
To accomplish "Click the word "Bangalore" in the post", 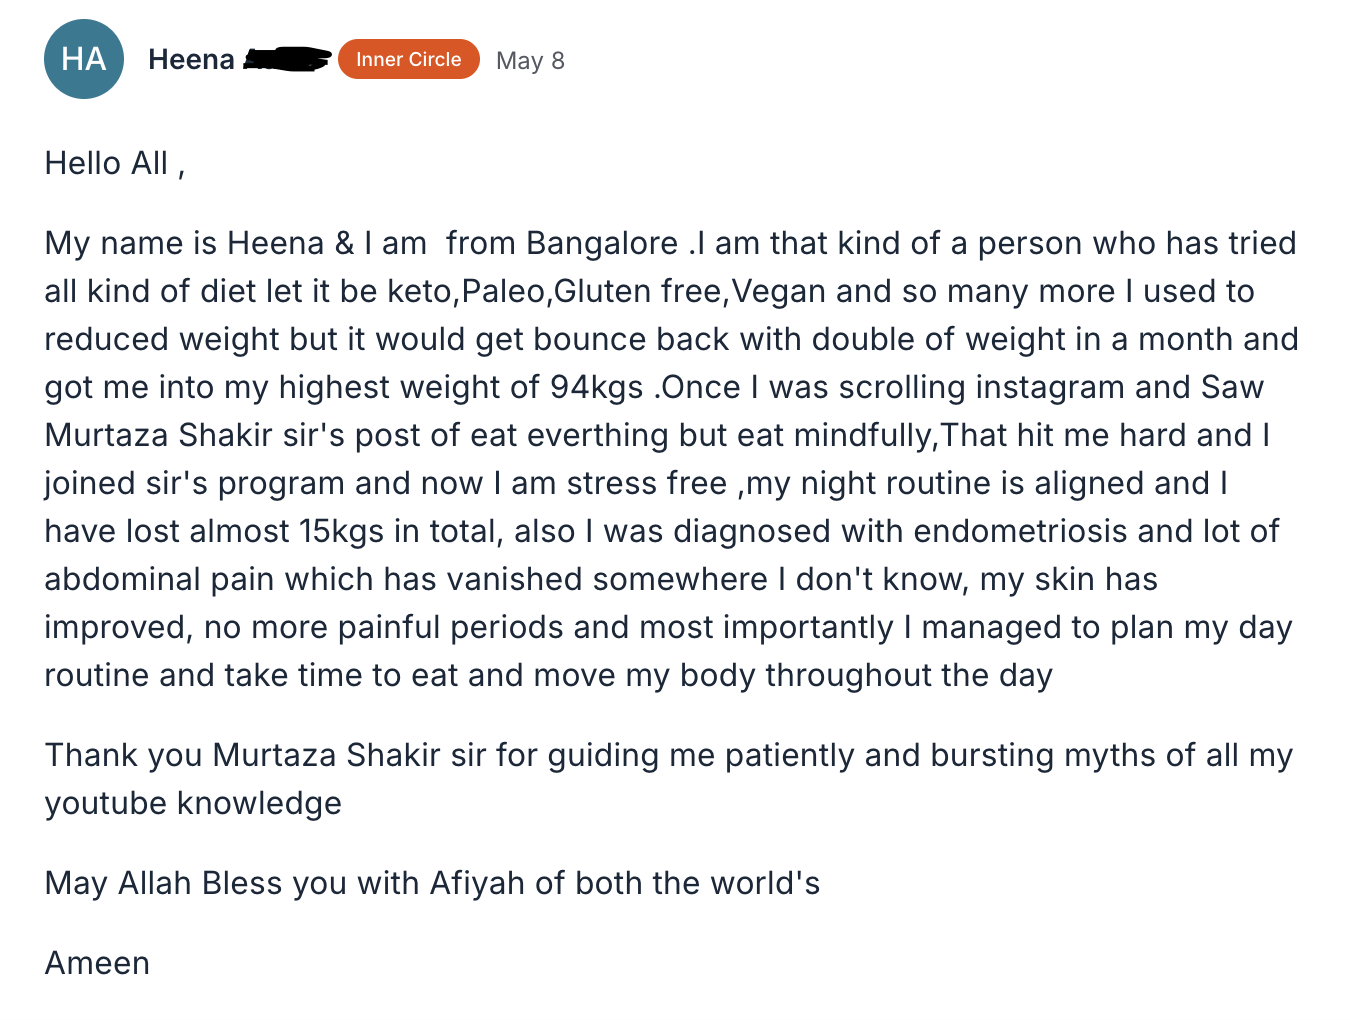I will [x=602, y=243].
